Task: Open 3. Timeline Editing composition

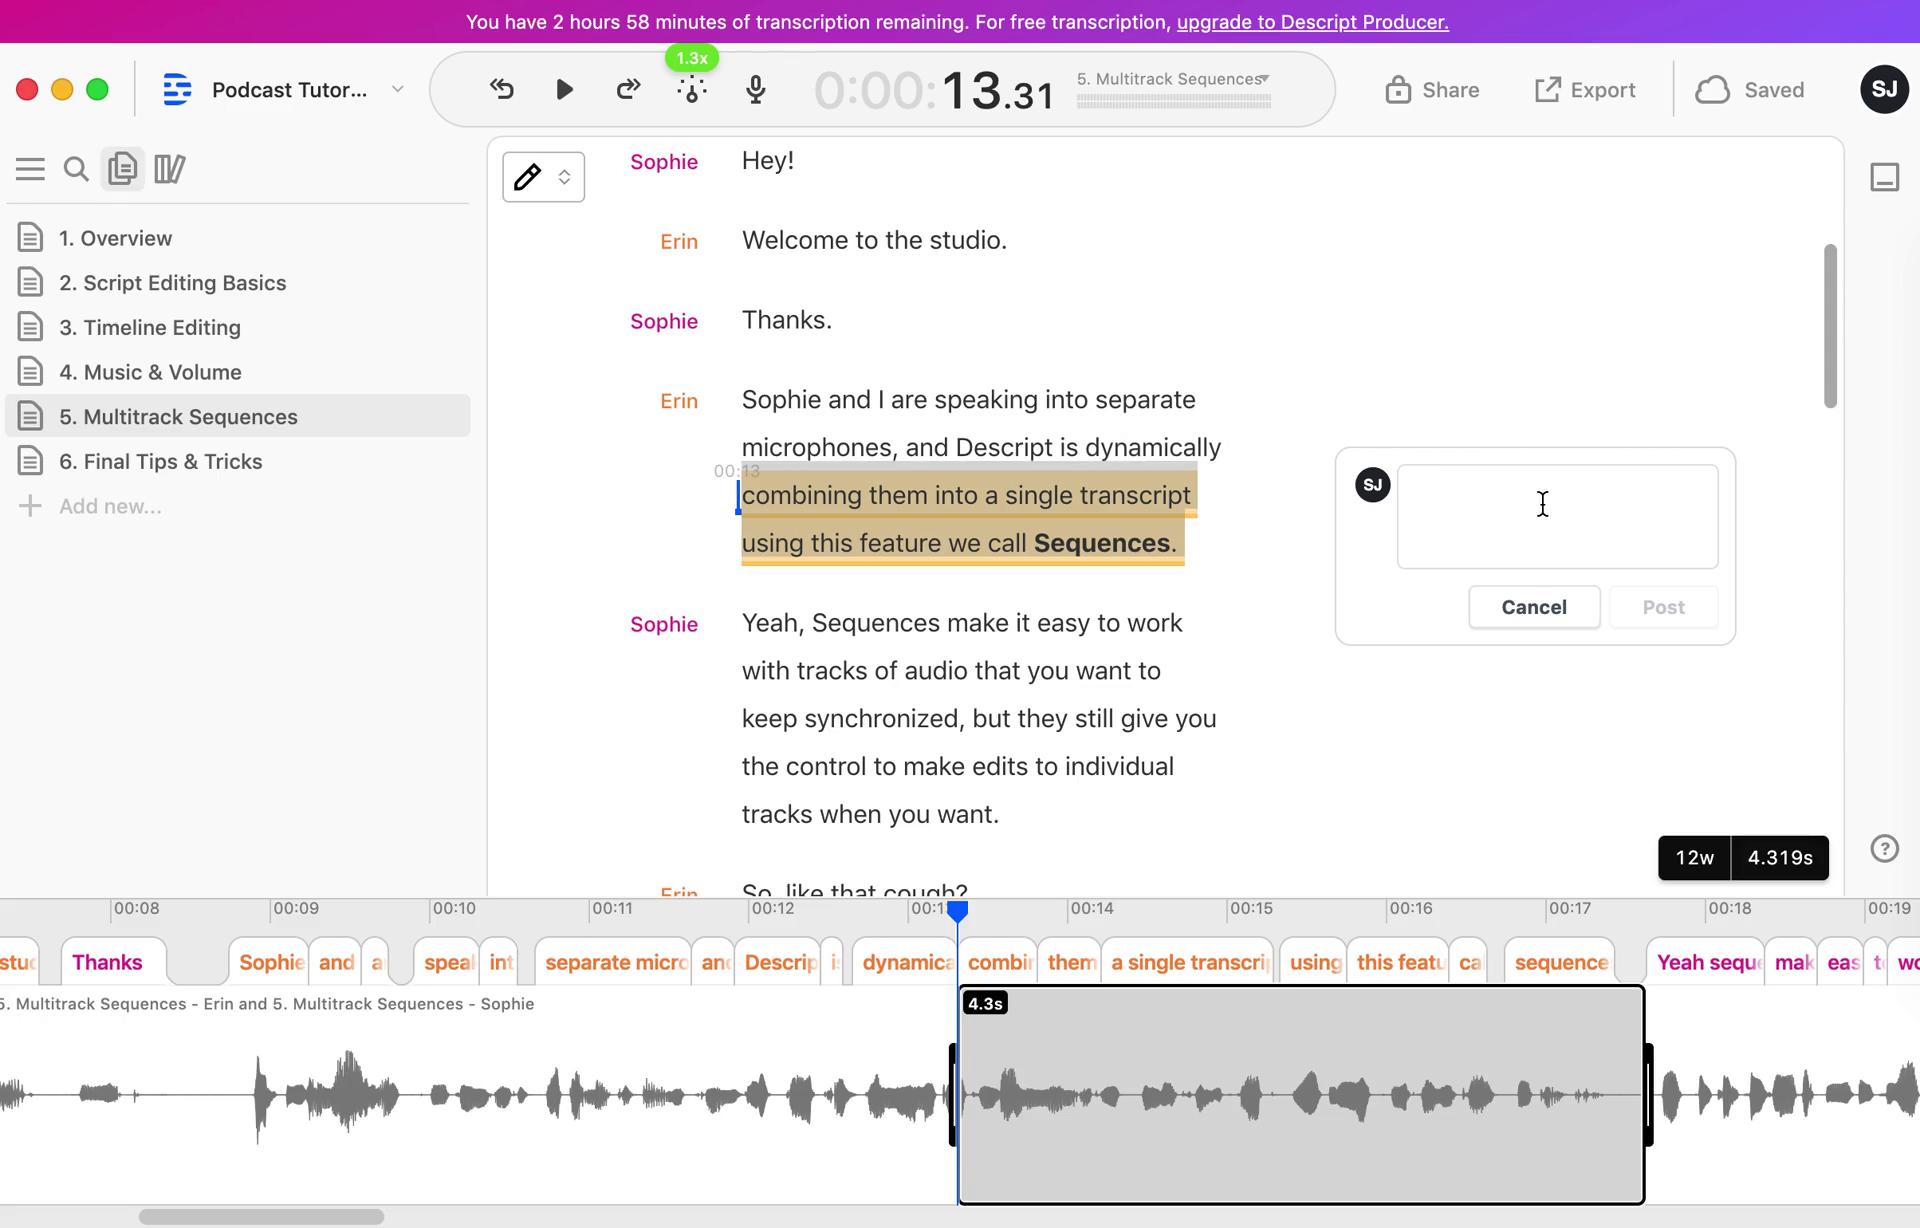Action: pos(238,327)
